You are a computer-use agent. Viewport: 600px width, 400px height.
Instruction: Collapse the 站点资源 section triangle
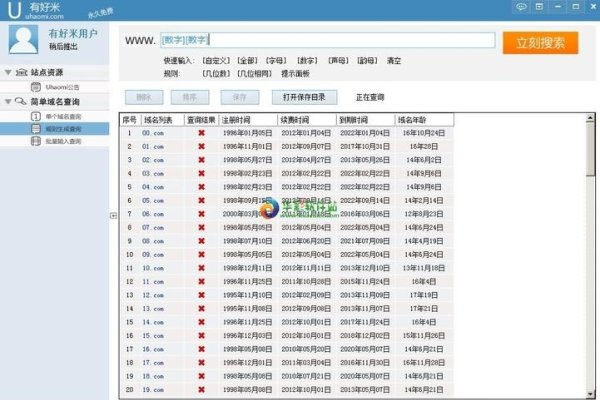tap(8, 72)
